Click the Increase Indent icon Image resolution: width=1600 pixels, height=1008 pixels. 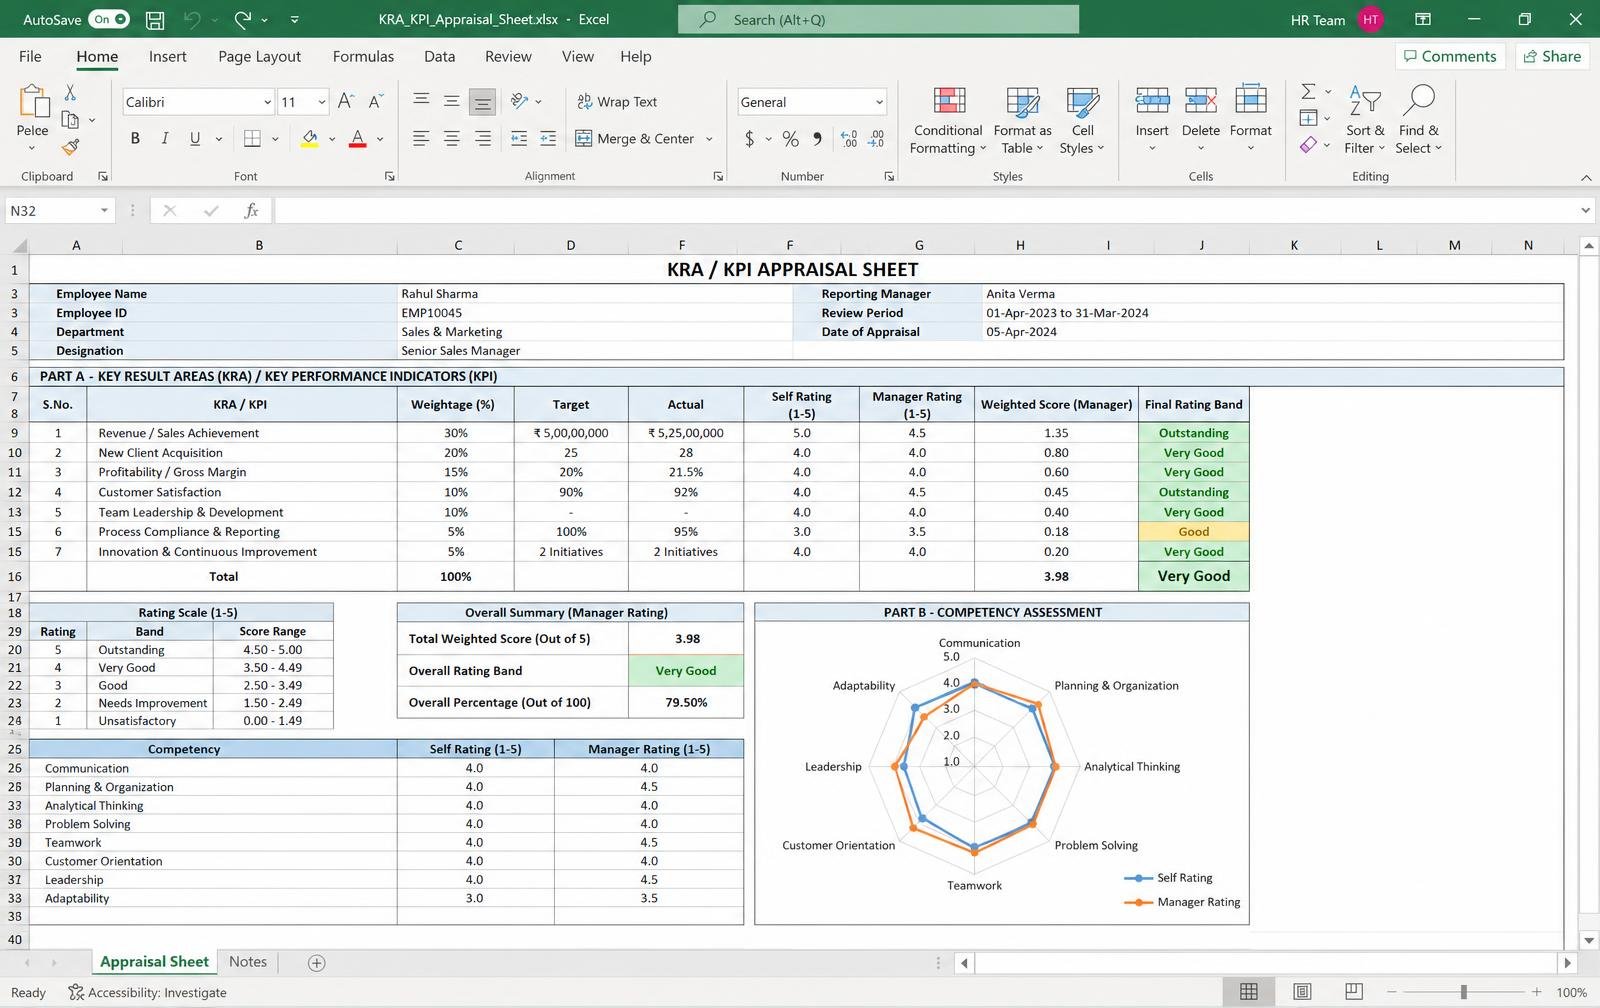click(x=548, y=139)
